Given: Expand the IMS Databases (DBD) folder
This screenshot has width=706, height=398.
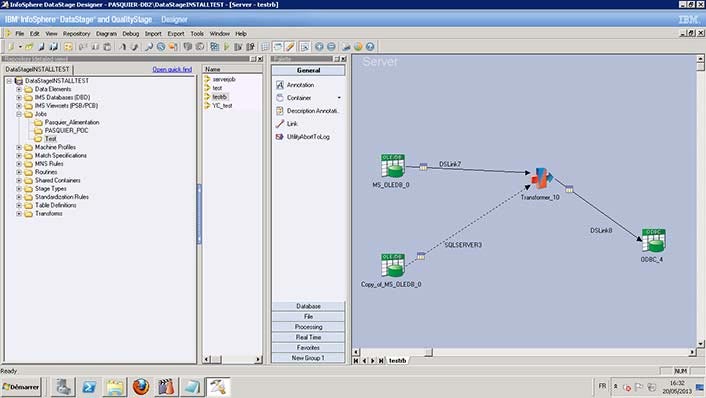Looking at the screenshot, I should (x=19, y=97).
